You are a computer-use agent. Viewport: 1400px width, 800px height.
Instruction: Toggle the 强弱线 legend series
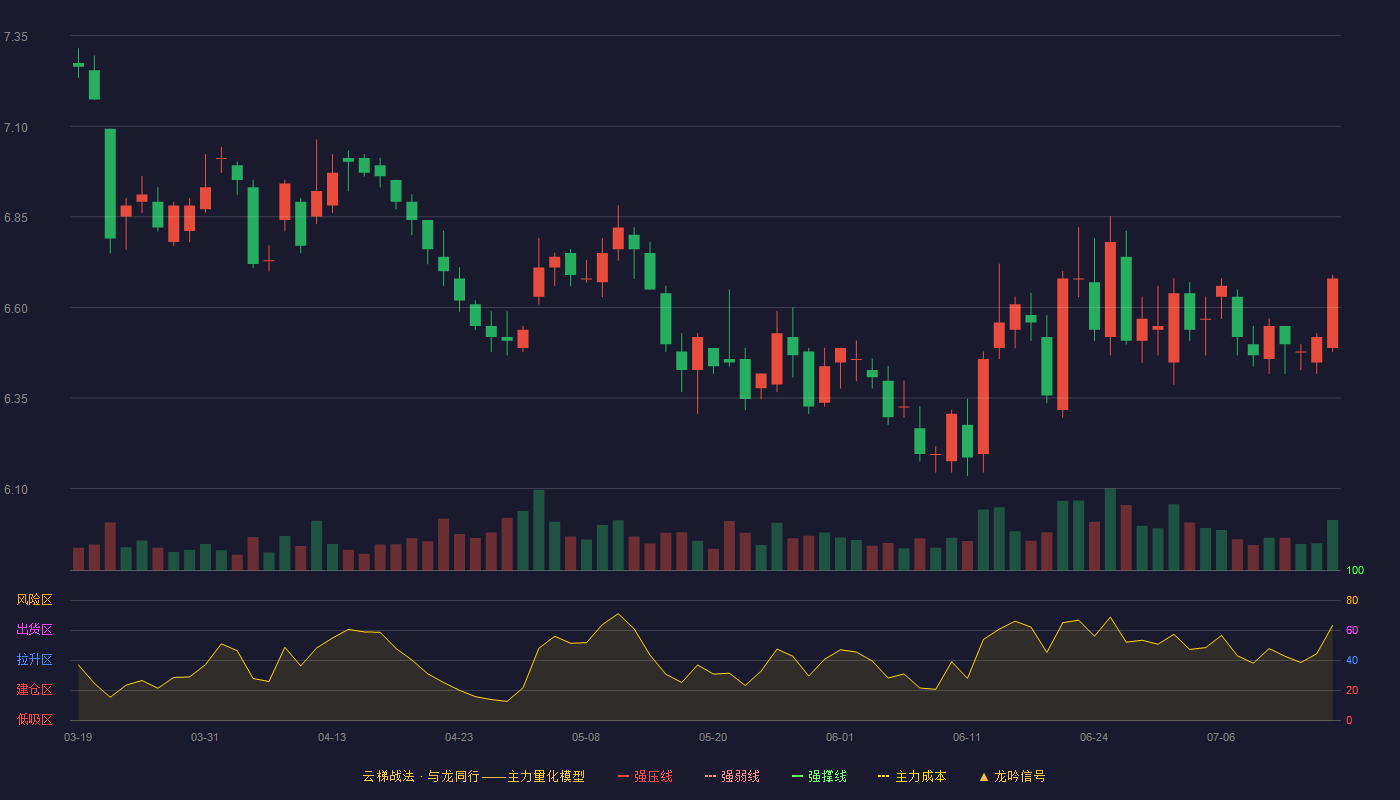(732, 776)
